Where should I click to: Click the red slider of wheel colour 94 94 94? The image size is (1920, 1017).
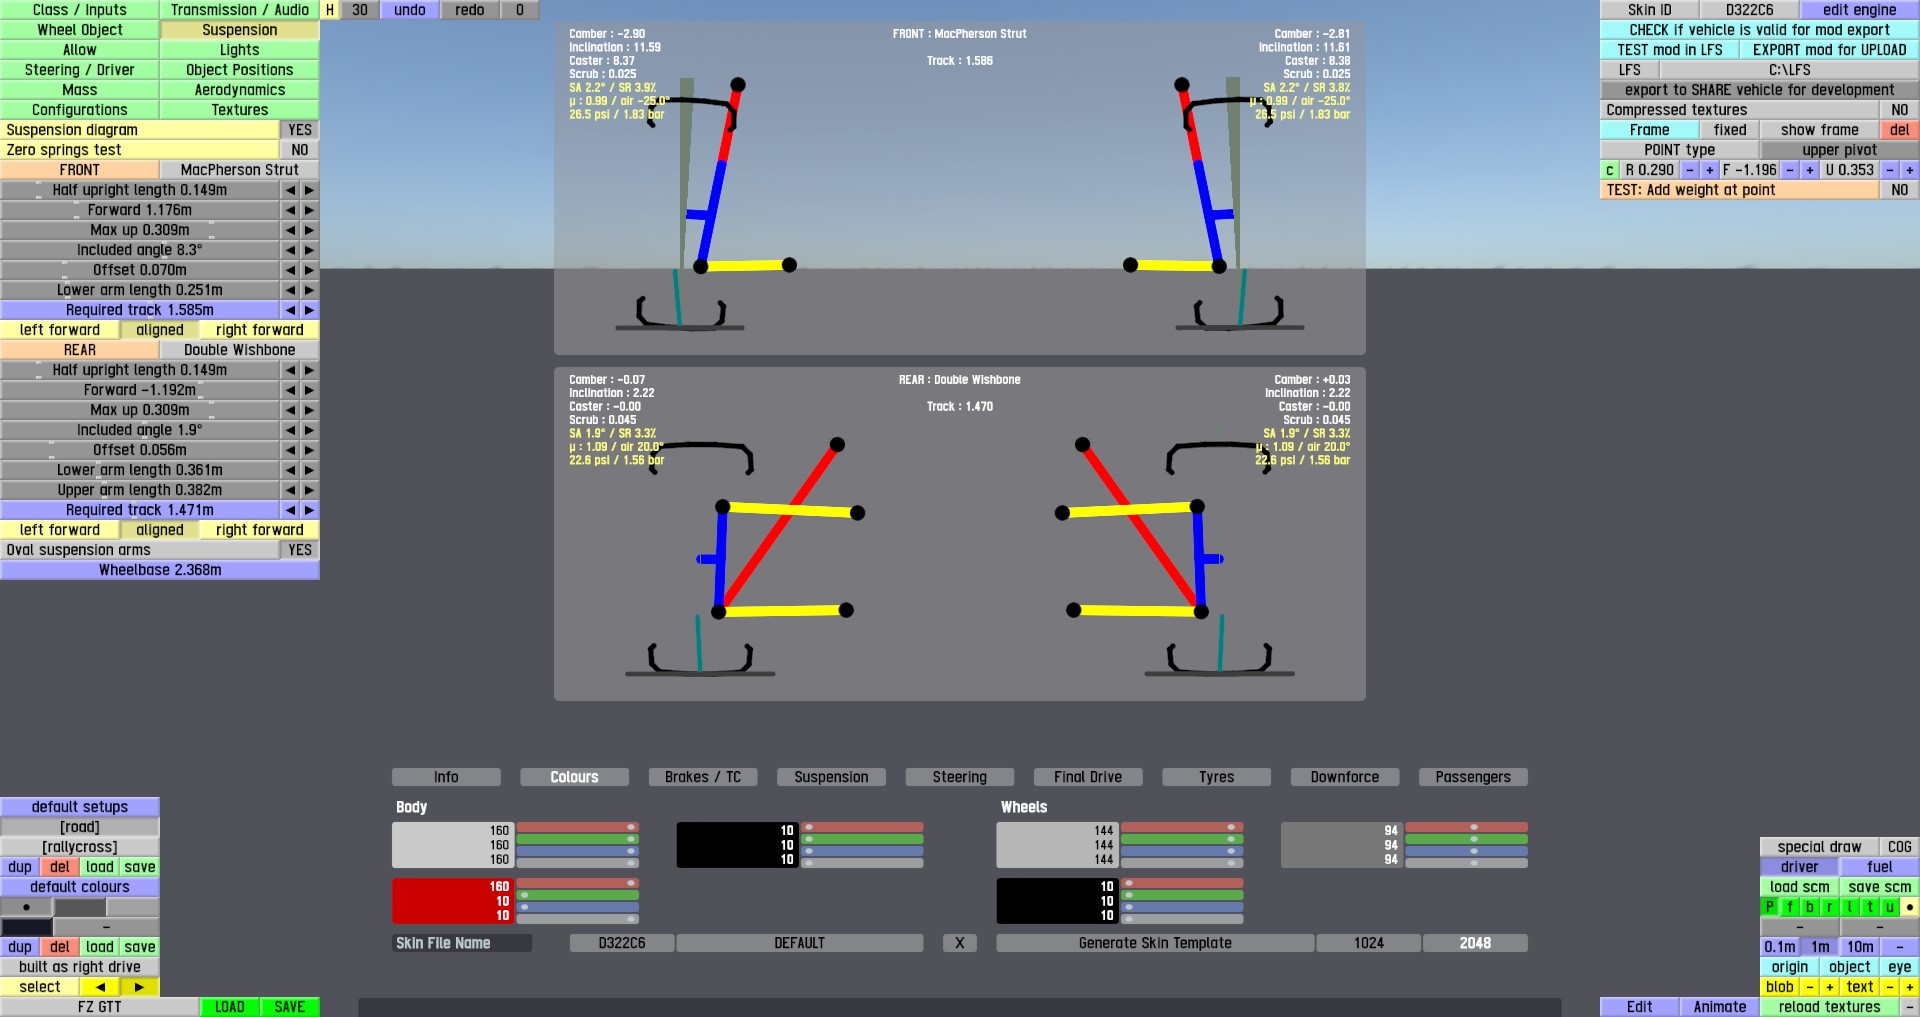(x=1467, y=827)
